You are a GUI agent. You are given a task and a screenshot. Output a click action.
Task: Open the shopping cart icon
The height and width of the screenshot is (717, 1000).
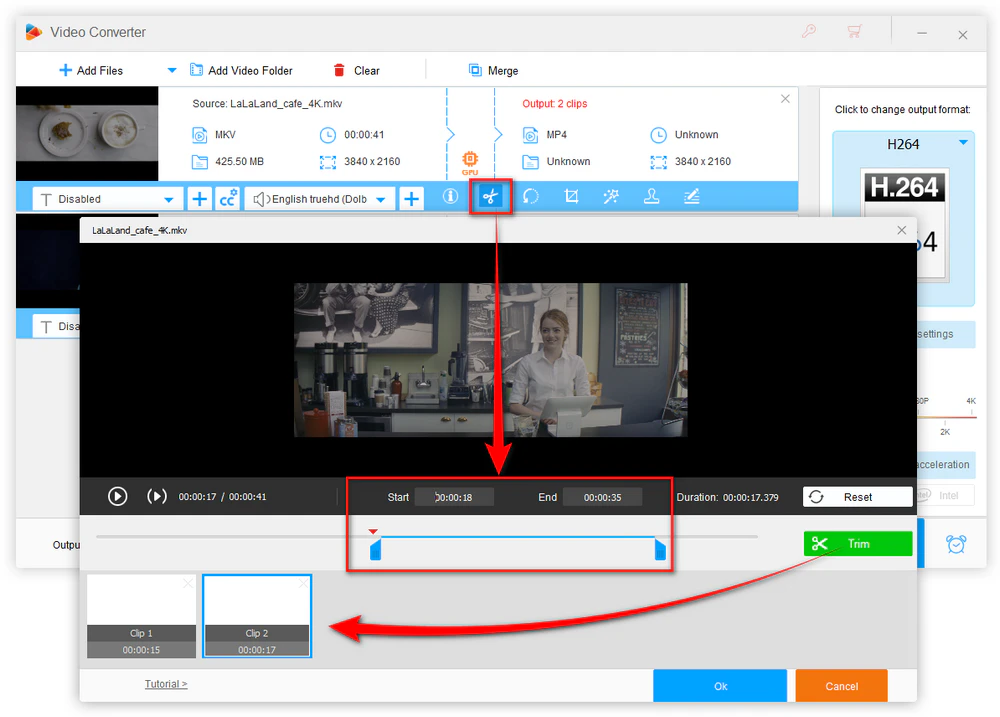pos(854,31)
